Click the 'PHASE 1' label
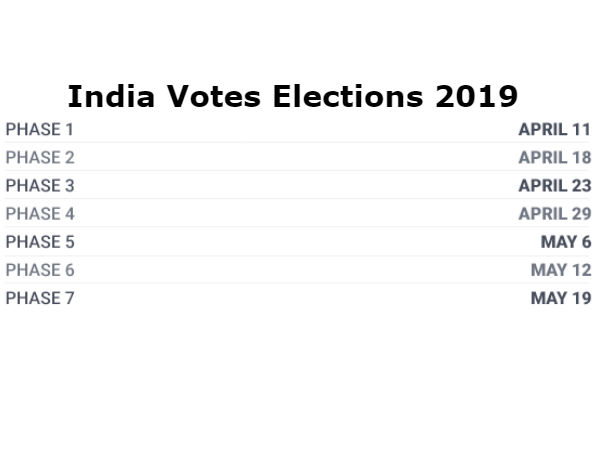Screen dimensions: 600x450 click(40, 129)
